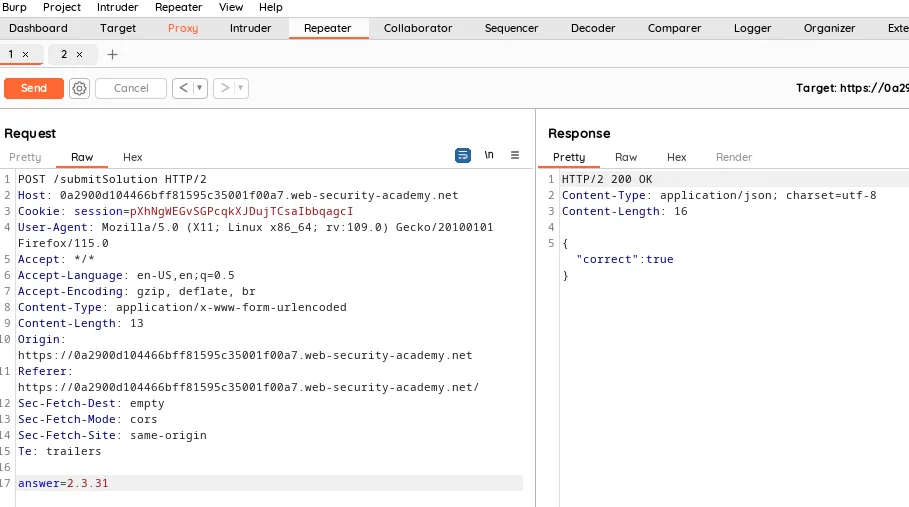Switch response view to Hex
This screenshot has width=909, height=507.
pyautogui.click(x=676, y=158)
